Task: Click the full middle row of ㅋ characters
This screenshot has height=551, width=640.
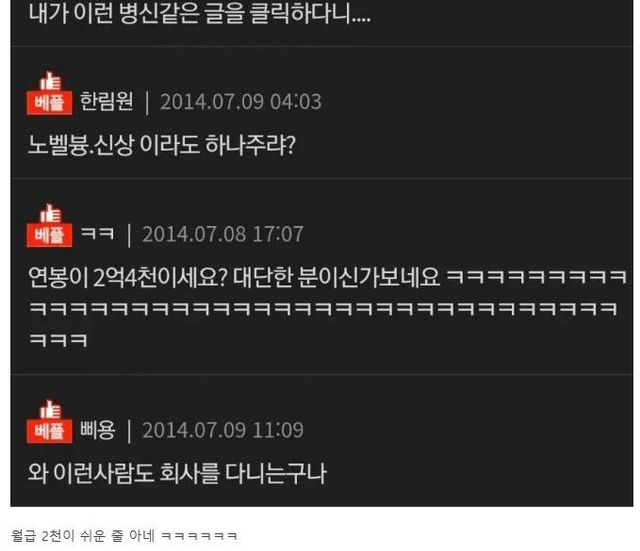Action: pos(323,309)
